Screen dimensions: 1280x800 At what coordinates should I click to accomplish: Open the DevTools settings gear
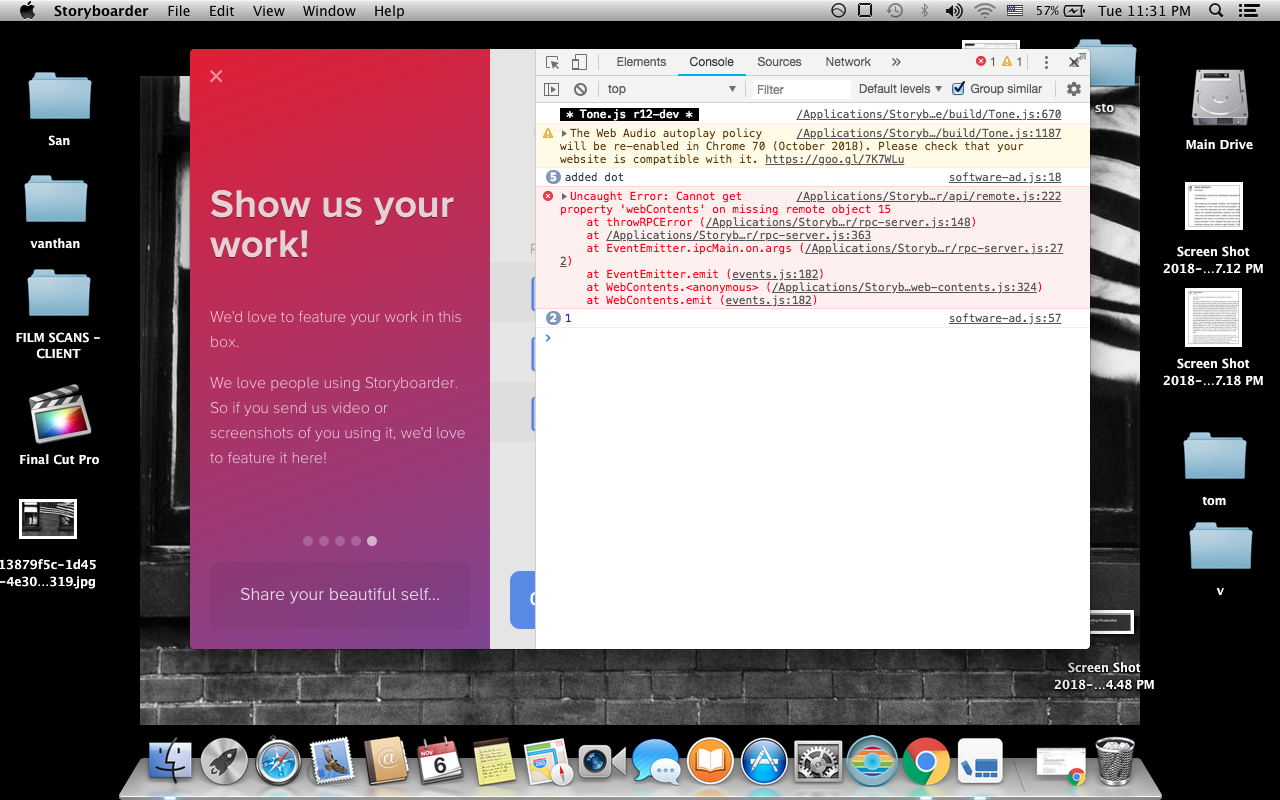[1073, 89]
